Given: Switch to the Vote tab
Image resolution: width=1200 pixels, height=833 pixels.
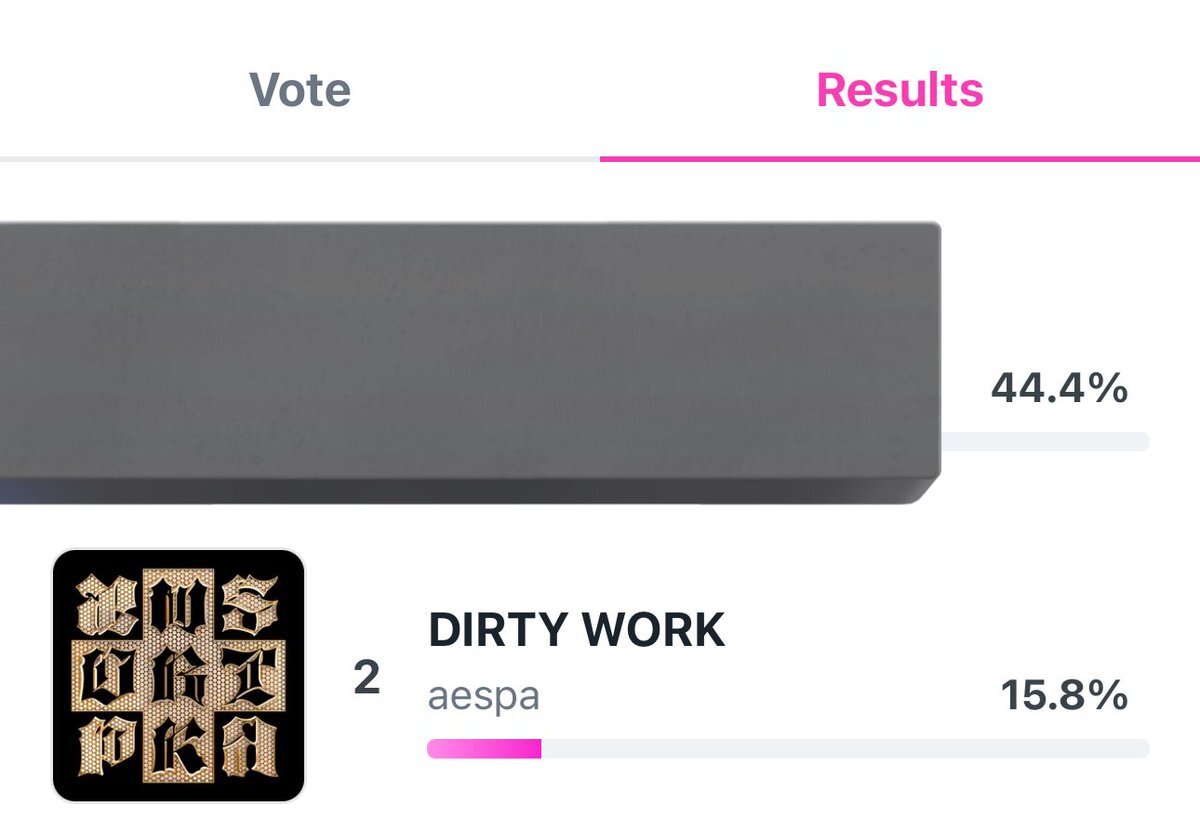Looking at the screenshot, I should (x=300, y=90).
